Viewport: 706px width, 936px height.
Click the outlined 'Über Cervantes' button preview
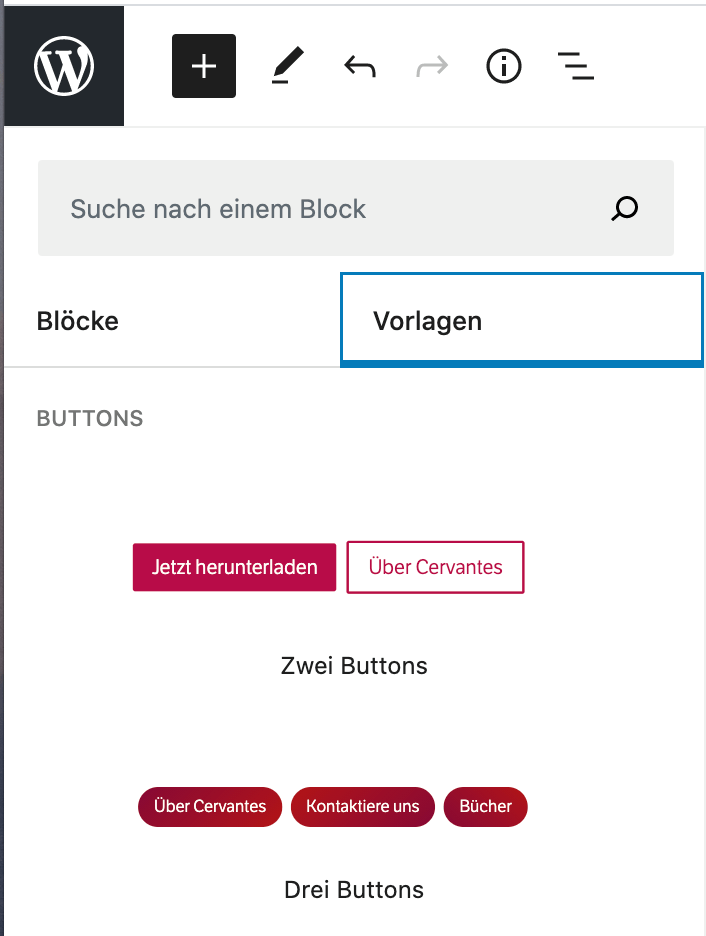click(x=435, y=567)
